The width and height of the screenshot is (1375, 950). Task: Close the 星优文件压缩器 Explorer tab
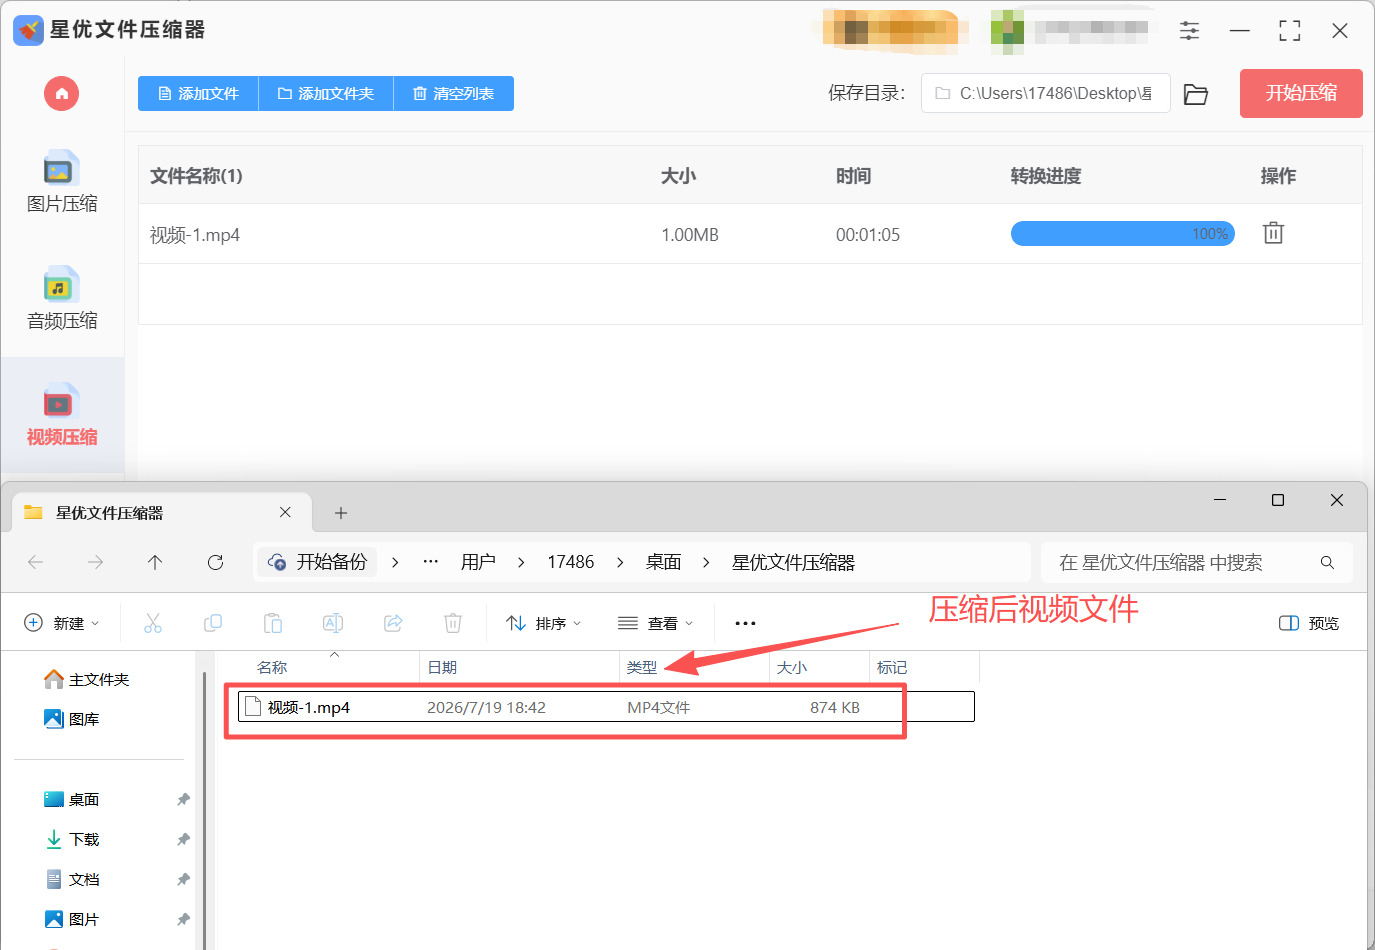point(285,512)
